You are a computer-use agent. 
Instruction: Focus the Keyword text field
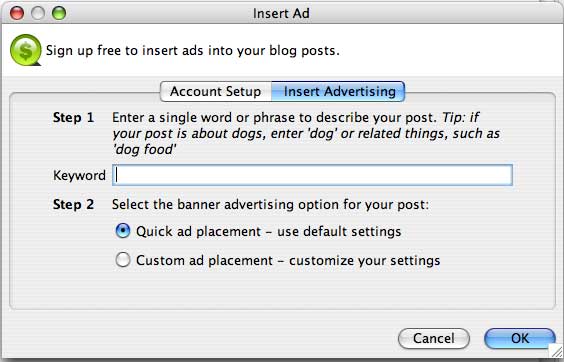pos(312,175)
